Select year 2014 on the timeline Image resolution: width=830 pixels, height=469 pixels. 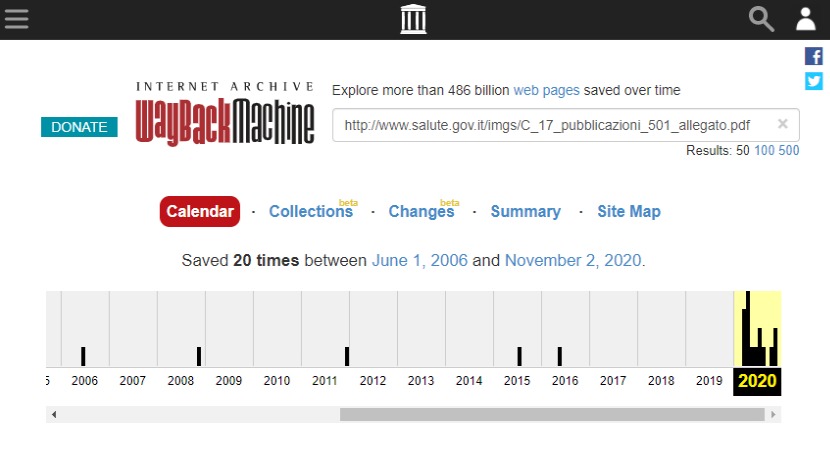click(469, 381)
